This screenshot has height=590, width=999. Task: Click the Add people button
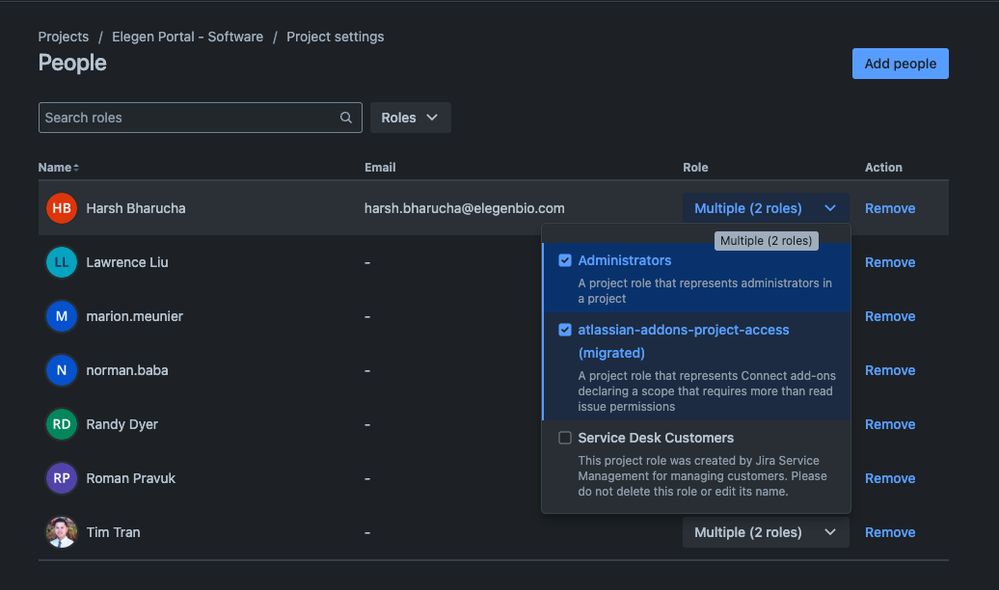pyautogui.click(x=900, y=64)
